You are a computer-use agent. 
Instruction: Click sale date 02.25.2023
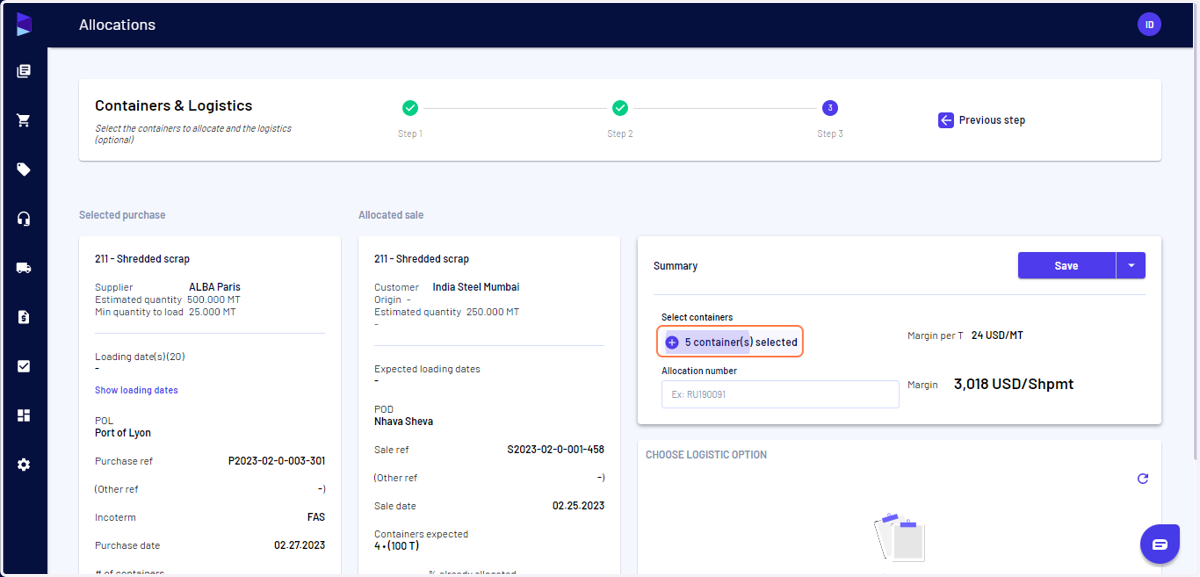tap(578, 506)
